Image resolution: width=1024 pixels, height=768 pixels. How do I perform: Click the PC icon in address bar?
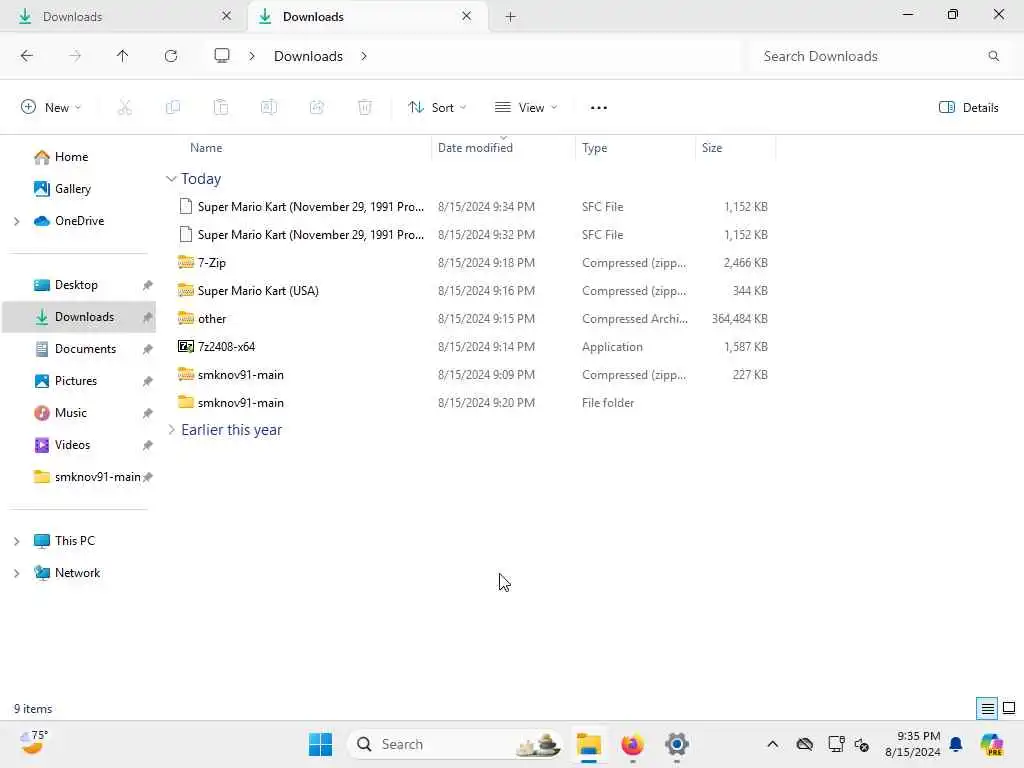(x=222, y=56)
